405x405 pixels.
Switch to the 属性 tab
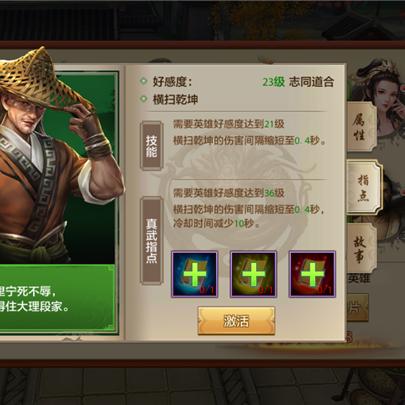(361, 127)
